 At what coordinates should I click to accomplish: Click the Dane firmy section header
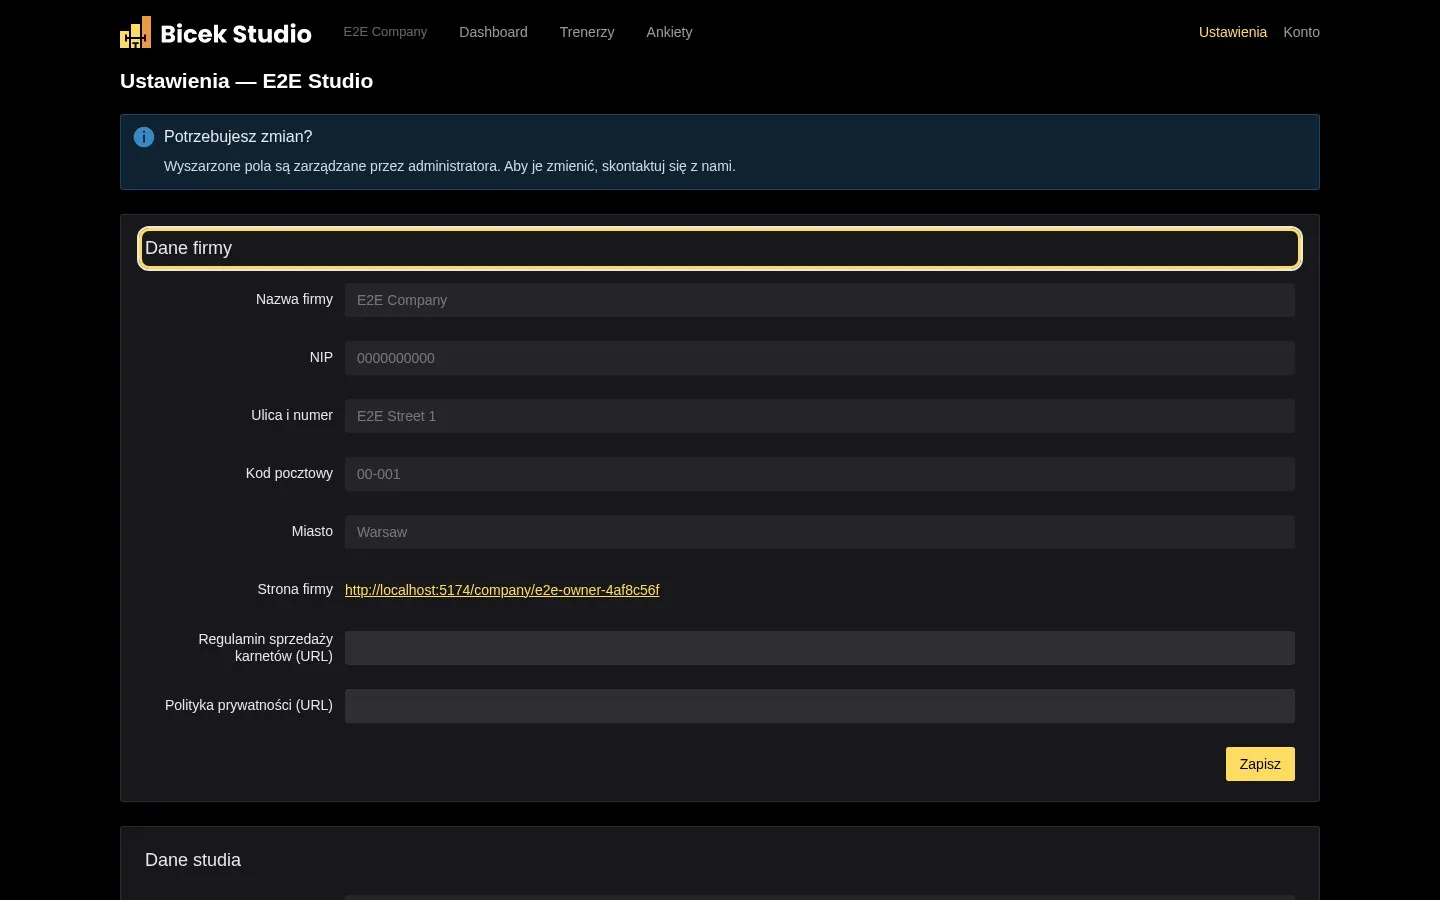point(720,249)
